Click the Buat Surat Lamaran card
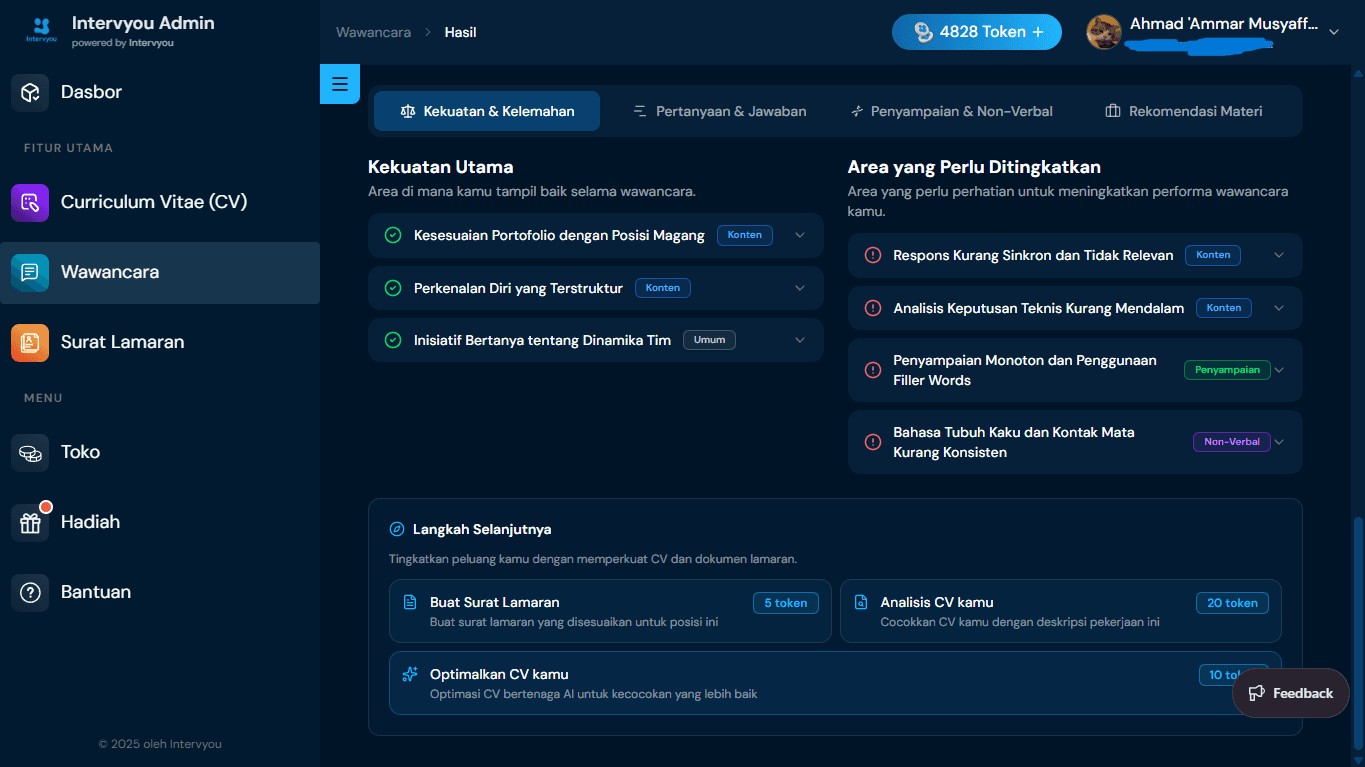 (x=610, y=611)
